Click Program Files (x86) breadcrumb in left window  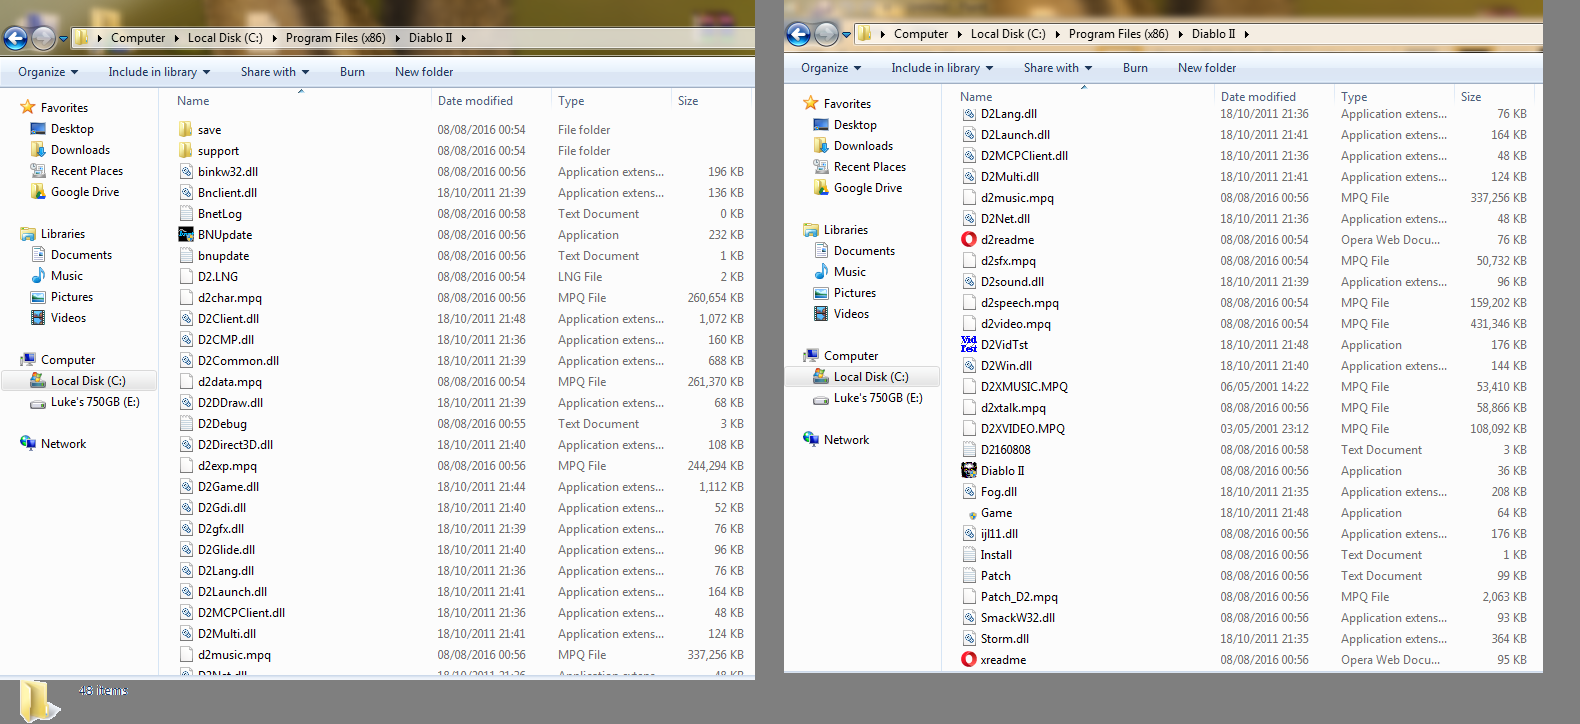pos(335,38)
